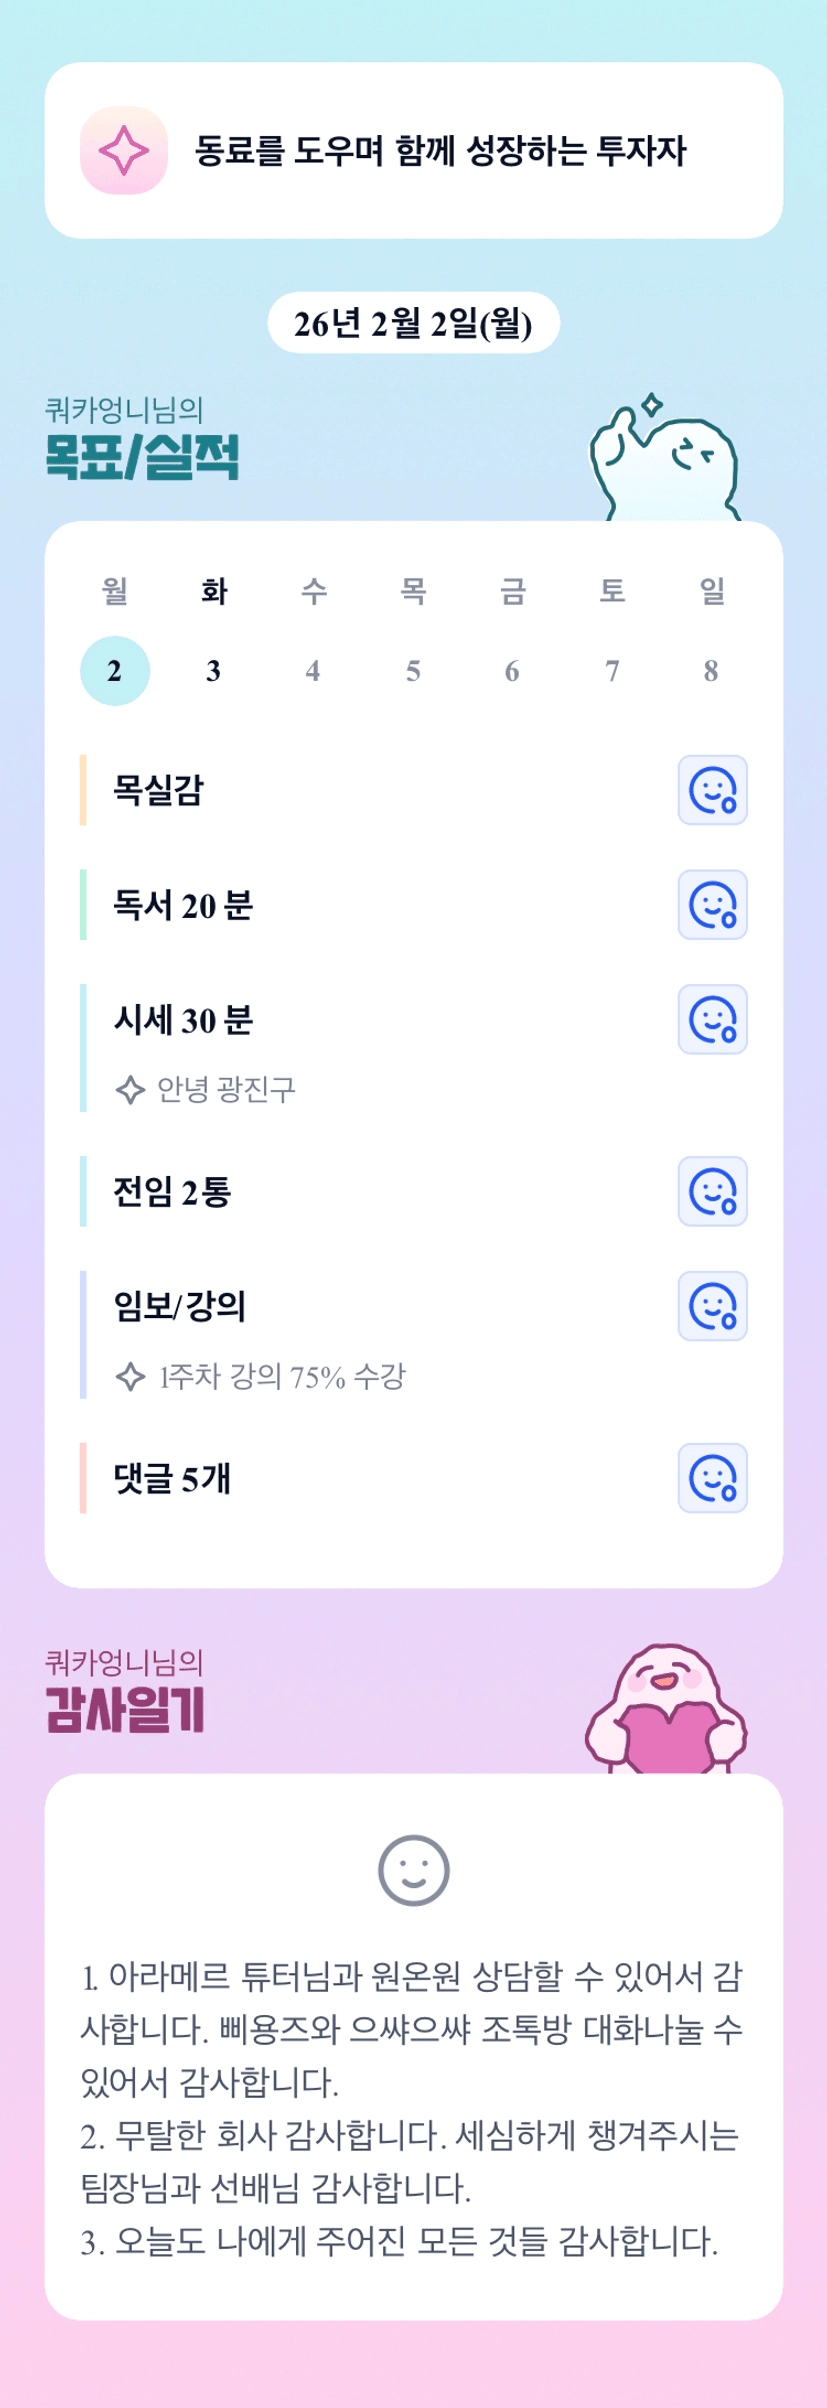Viewport: 827px width, 2408px height.
Task: Select Friday the 6th in week calendar
Action: [512, 671]
